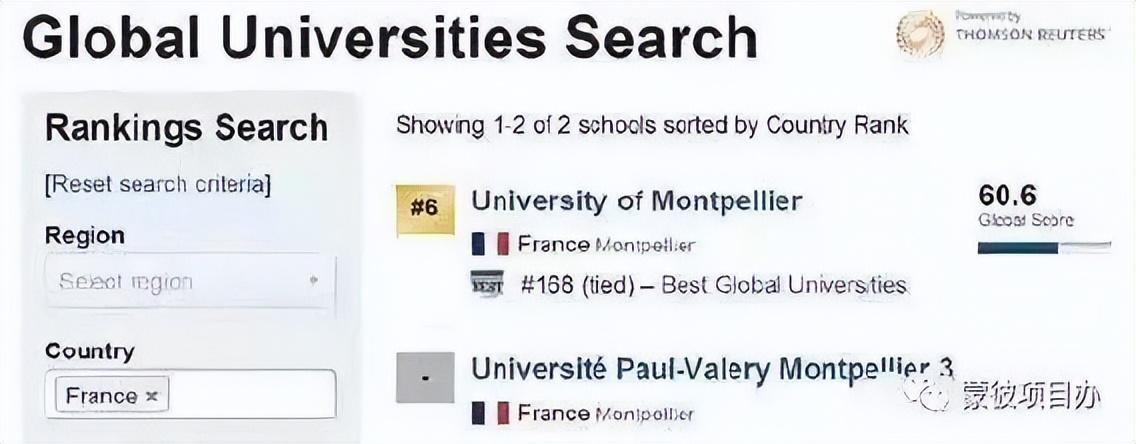Image resolution: width=1136 pixels, height=444 pixels.
Task: Click the 60.6 Global Score value
Action: point(1008,195)
